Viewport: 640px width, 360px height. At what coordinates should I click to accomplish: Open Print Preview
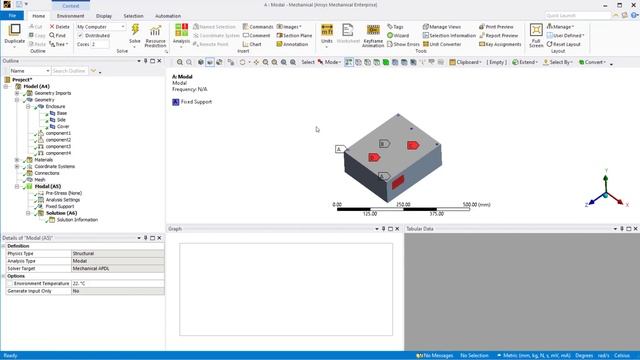coord(496,27)
